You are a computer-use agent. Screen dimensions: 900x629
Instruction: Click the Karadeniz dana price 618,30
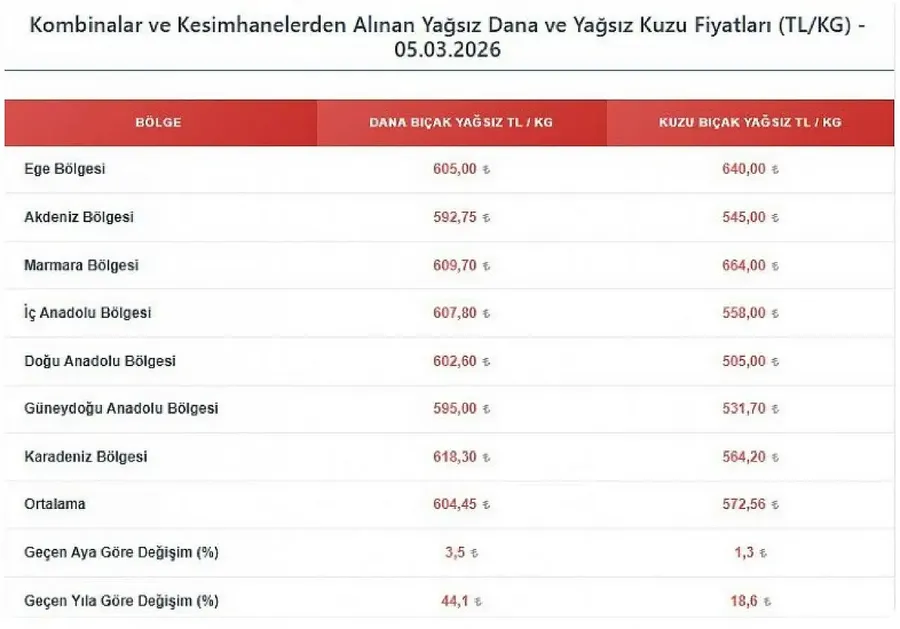[x=455, y=456]
